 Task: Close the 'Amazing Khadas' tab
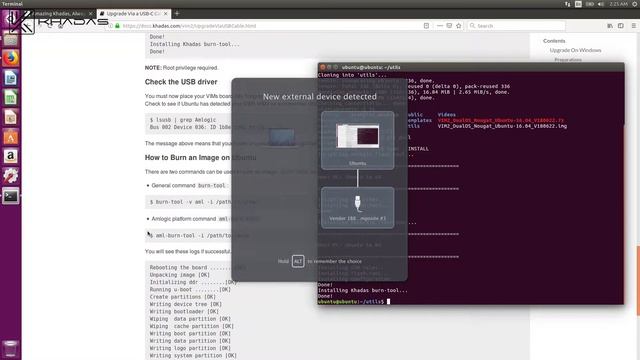pos(91,13)
